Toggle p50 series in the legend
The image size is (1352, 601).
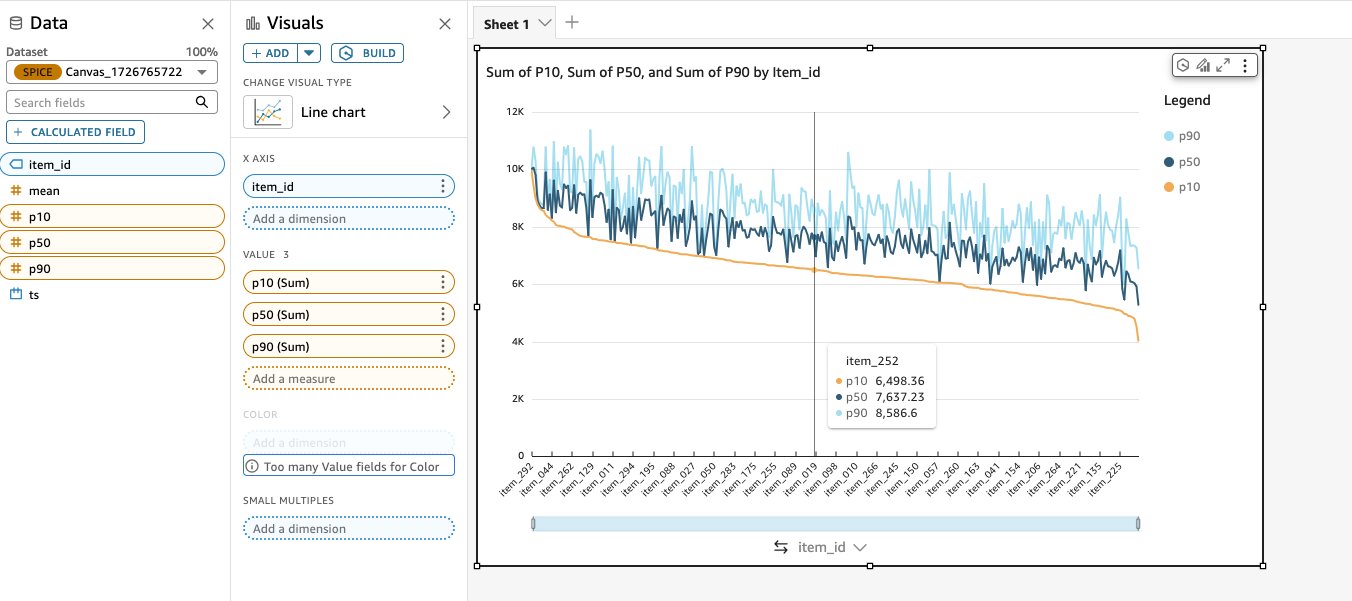(1182, 162)
